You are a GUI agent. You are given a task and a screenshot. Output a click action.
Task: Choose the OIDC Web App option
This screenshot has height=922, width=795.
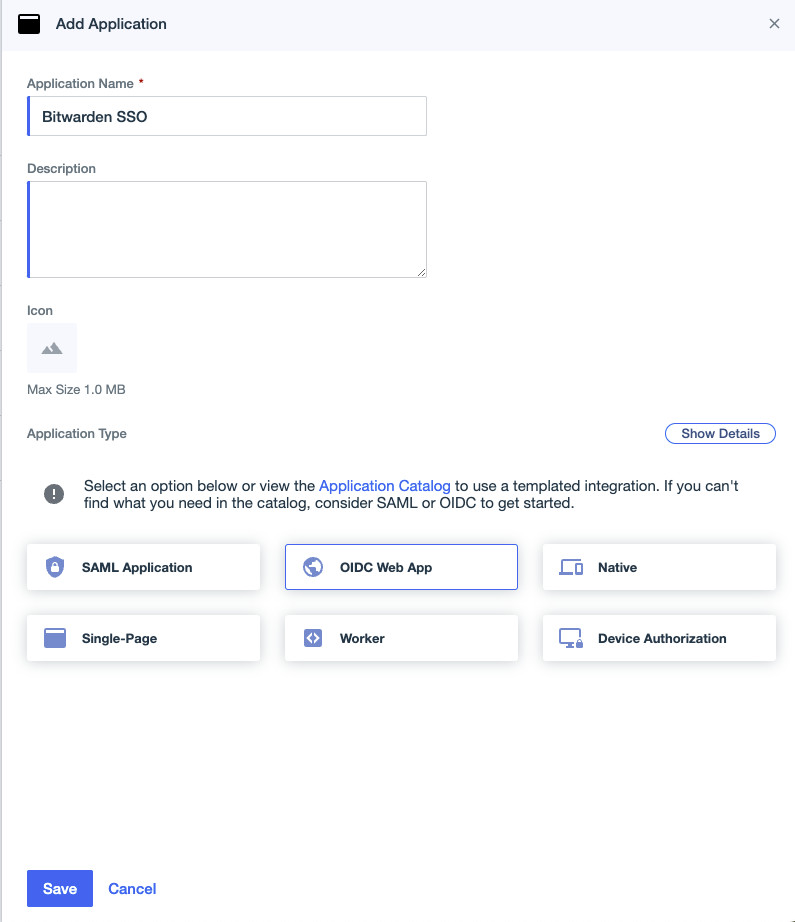pos(401,567)
